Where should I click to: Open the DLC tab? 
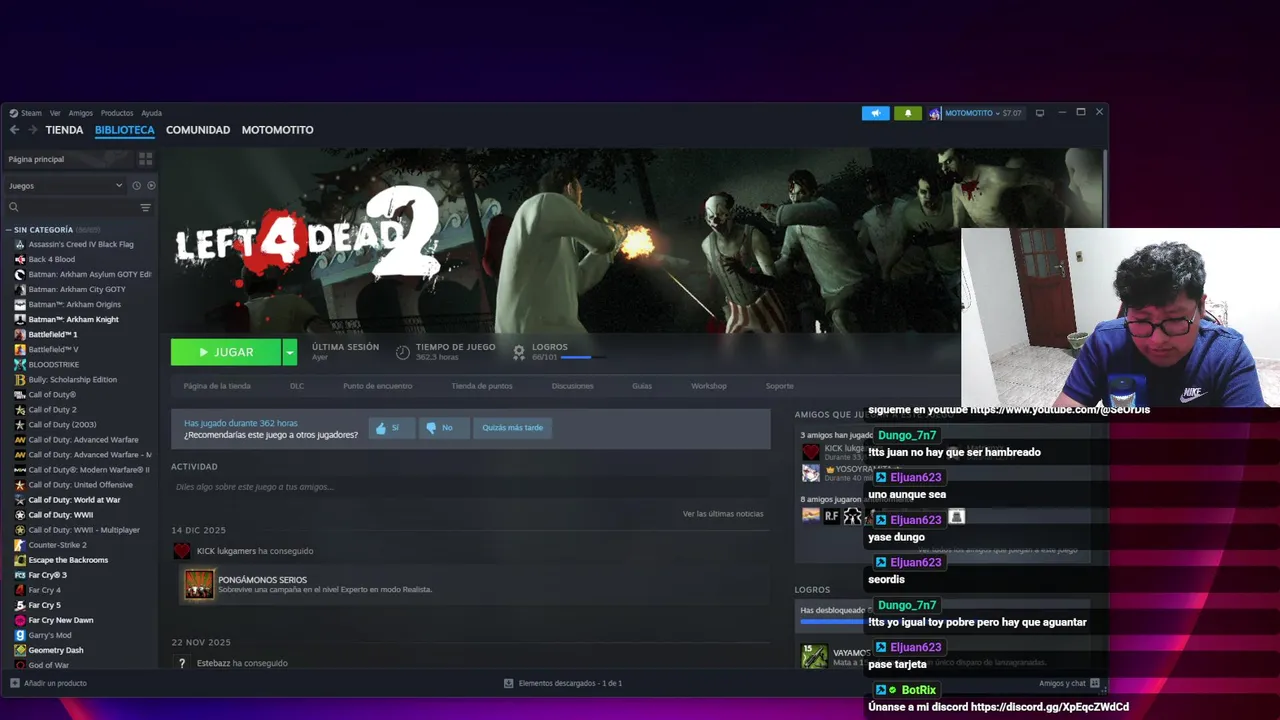pyautogui.click(x=297, y=386)
